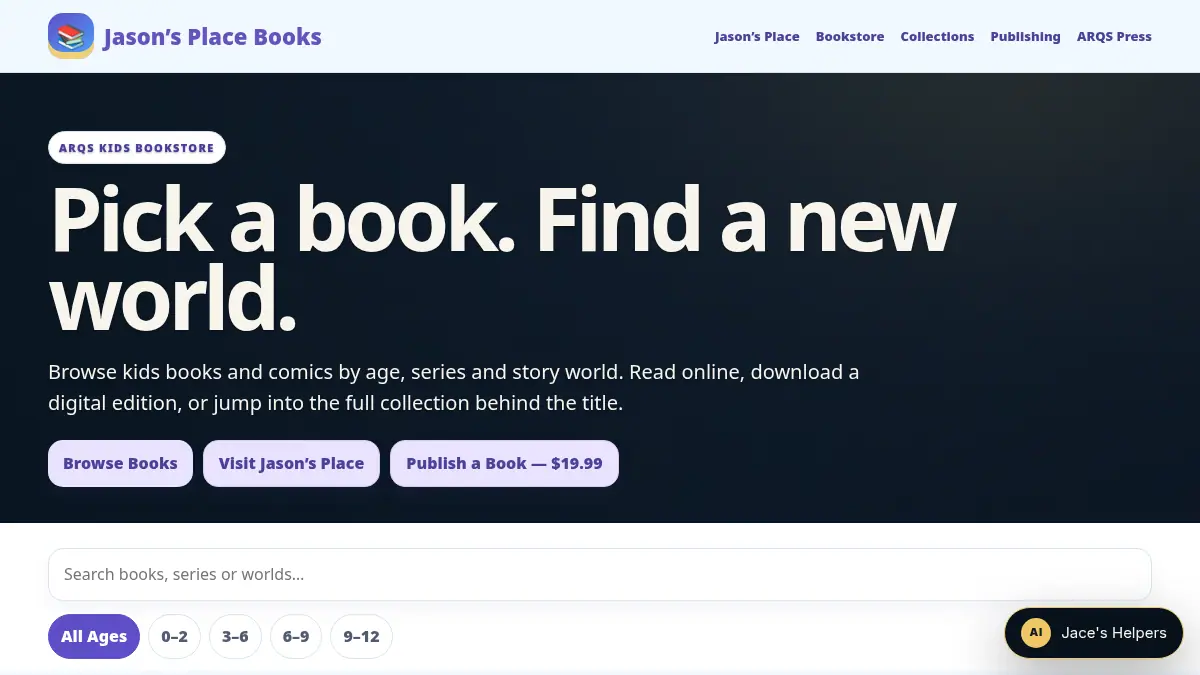This screenshot has width=1200, height=675.
Task: Select the All Ages filter
Action: [x=94, y=637]
